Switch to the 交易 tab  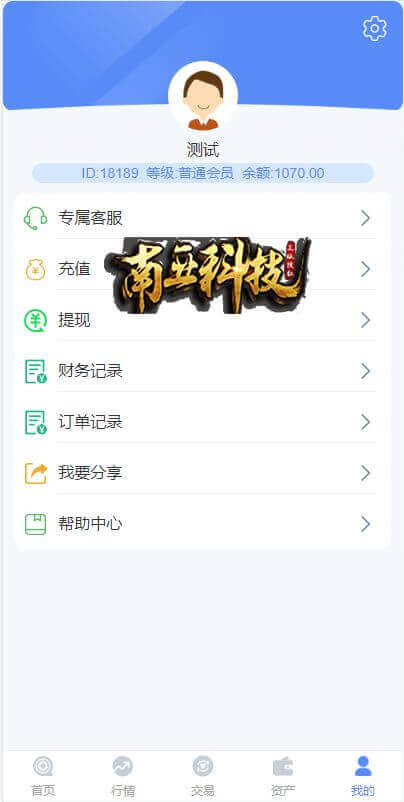[203, 776]
